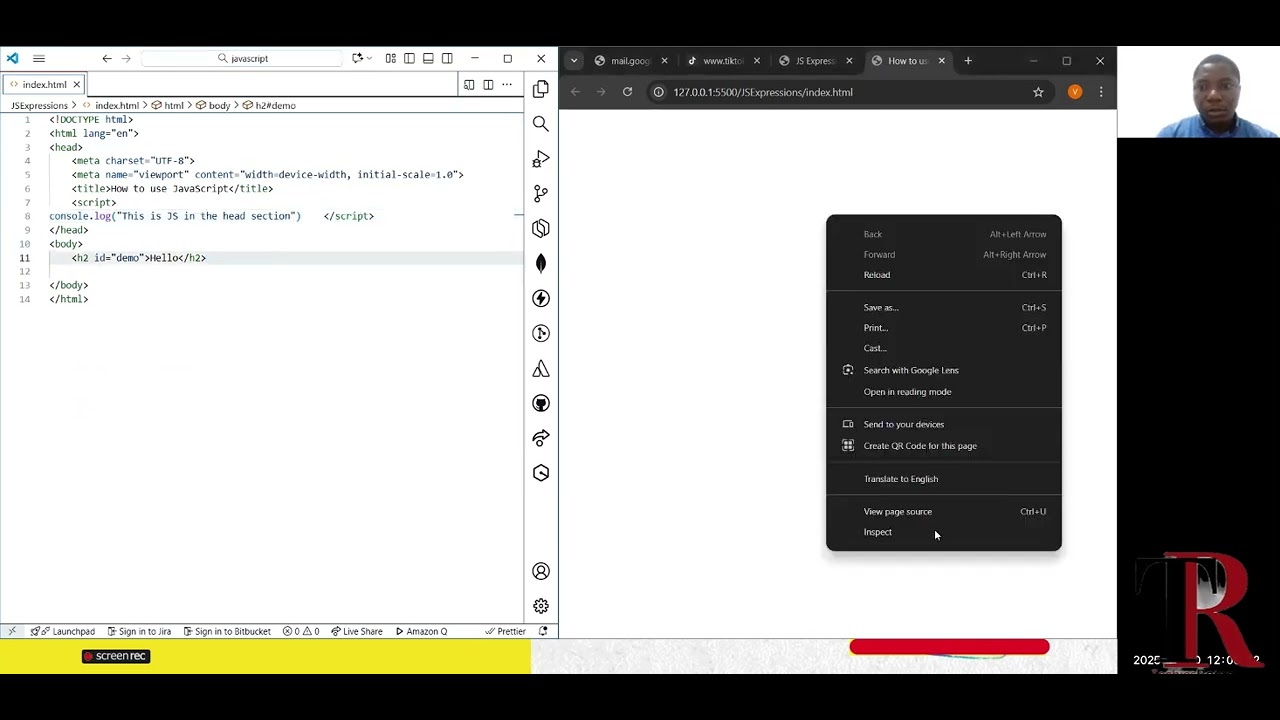
Task: Toggle secondary side bar visibility
Action: coord(447,59)
